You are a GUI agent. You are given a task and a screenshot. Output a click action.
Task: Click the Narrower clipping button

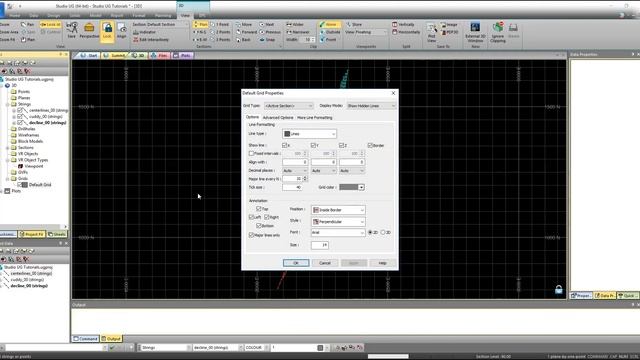[x=298, y=32]
